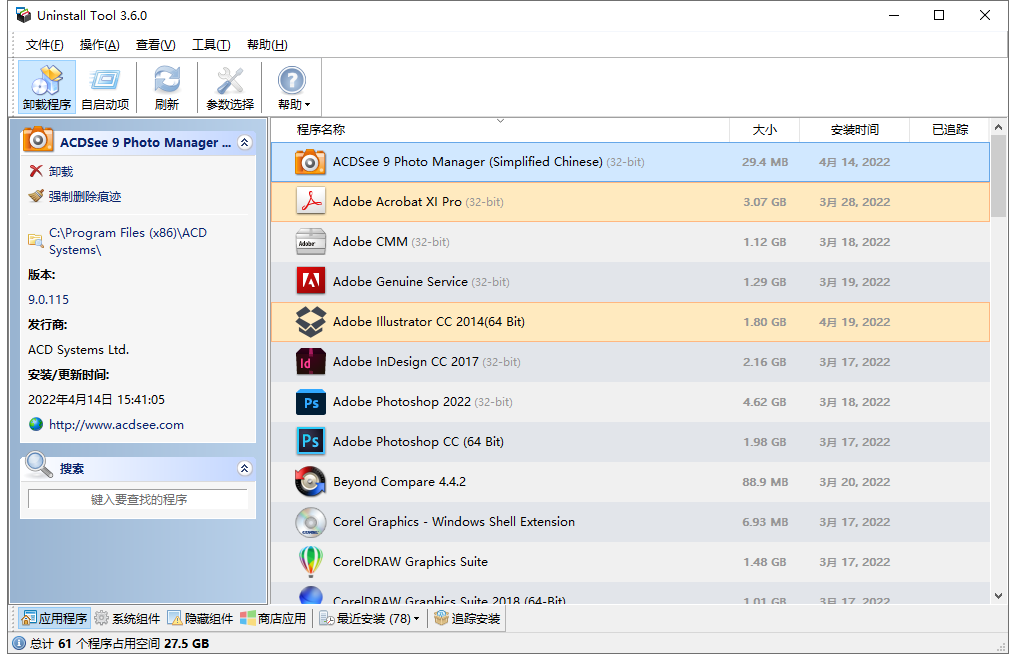The height and width of the screenshot is (661, 1016).
Task: Click the Adobe Acrobat XI Pro icon
Action: point(310,202)
